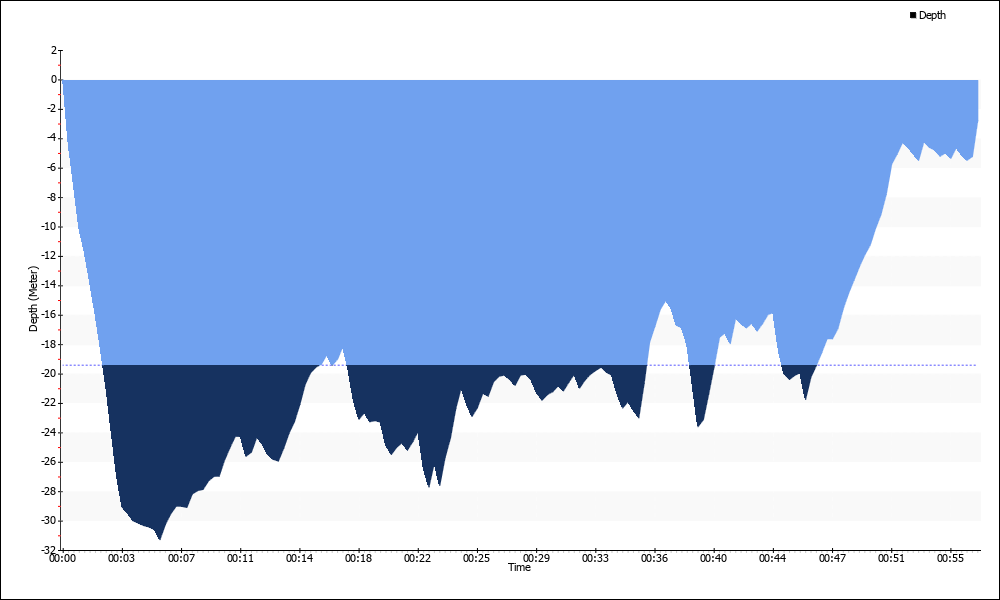Click the -24 depth axis label
1000x600 pixels.
(50, 432)
